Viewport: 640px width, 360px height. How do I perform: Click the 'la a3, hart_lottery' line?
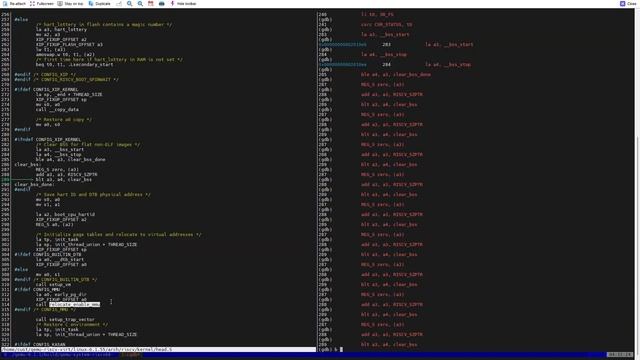click(61, 29)
